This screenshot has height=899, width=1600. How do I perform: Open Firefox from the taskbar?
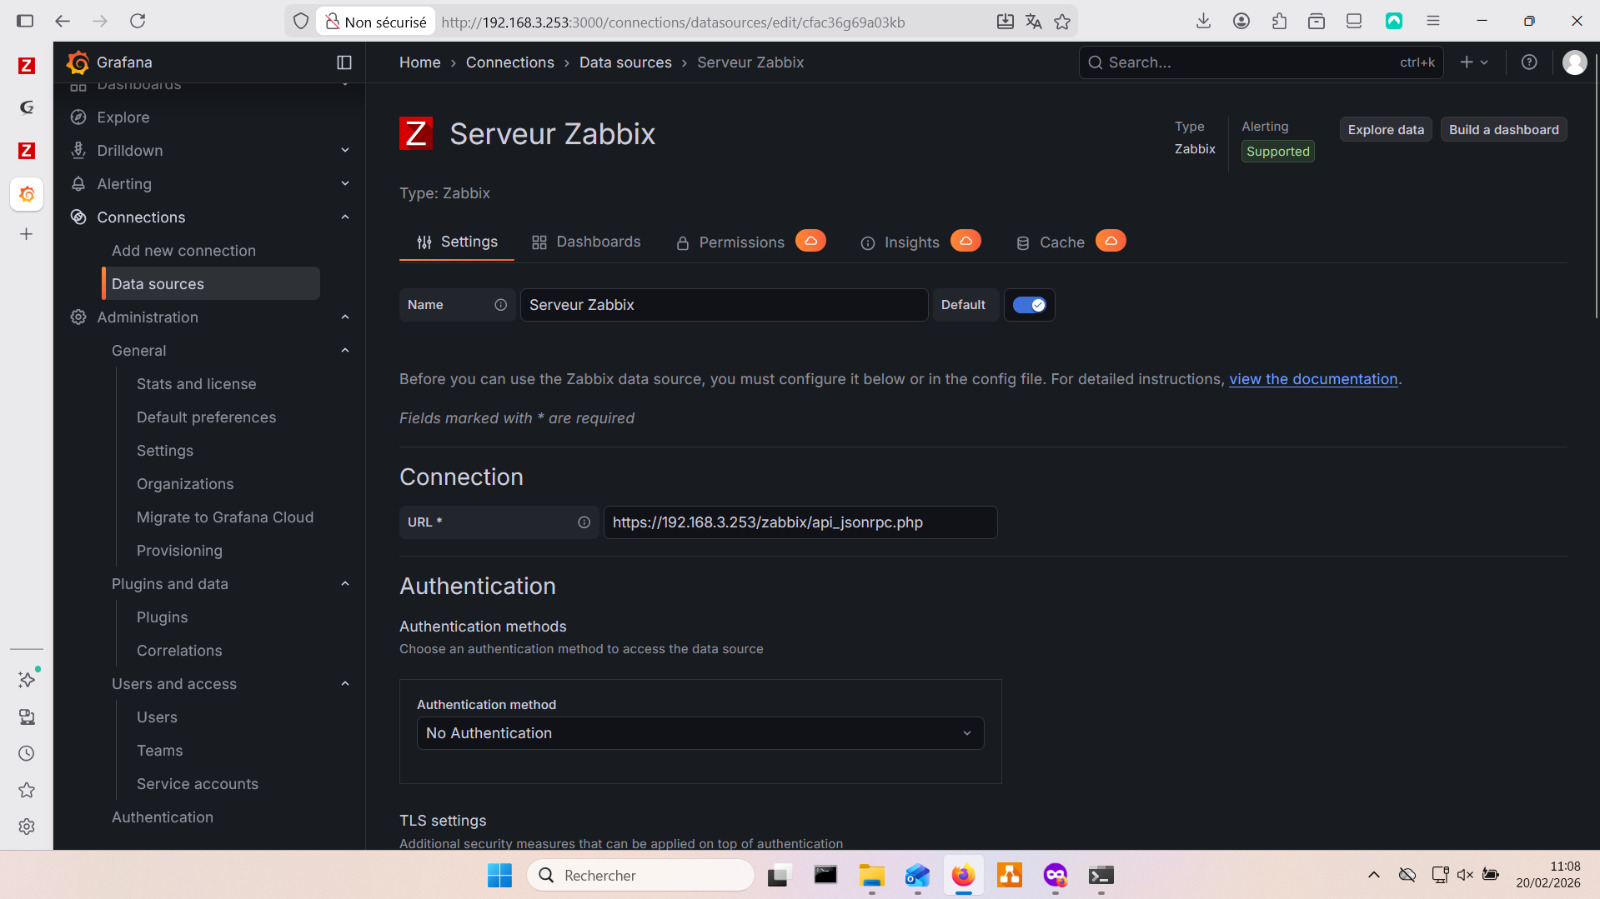[963, 875]
